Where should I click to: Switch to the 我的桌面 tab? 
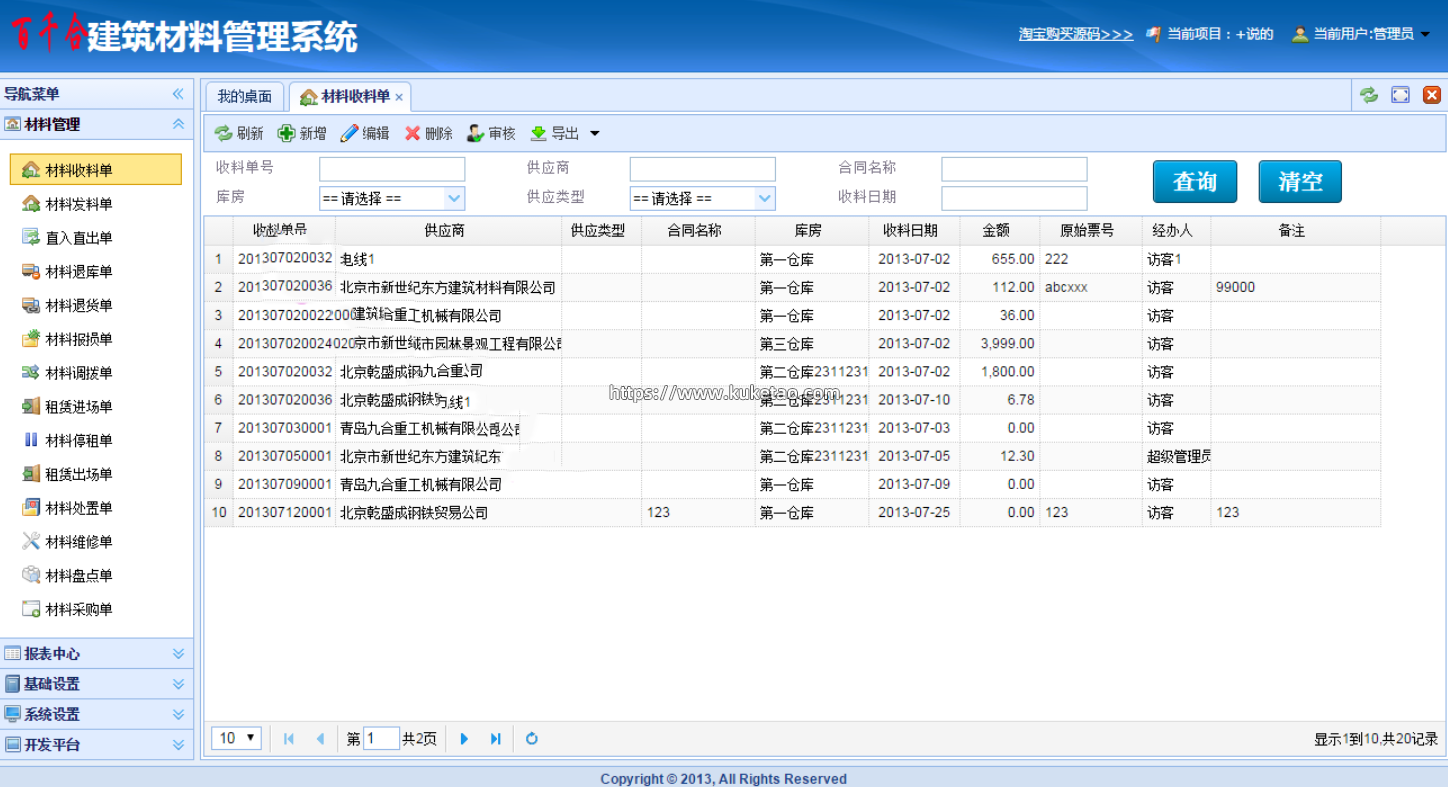click(244, 96)
